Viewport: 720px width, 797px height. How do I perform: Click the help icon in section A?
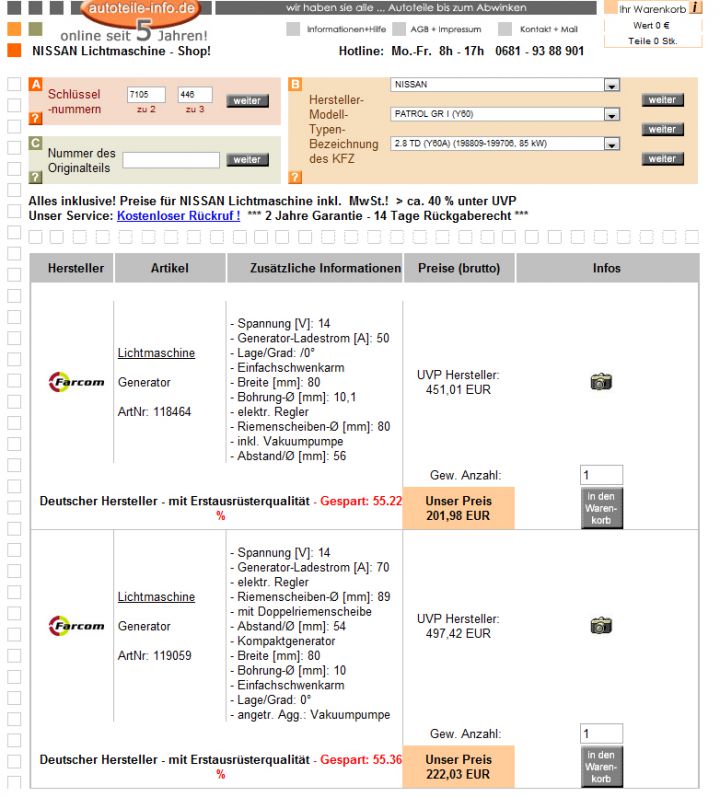[35, 118]
